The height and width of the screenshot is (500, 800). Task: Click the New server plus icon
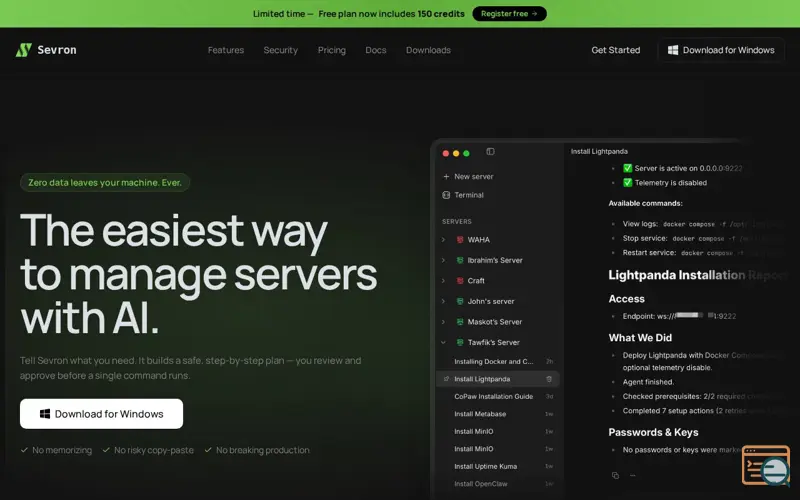(x=446, y=177)
